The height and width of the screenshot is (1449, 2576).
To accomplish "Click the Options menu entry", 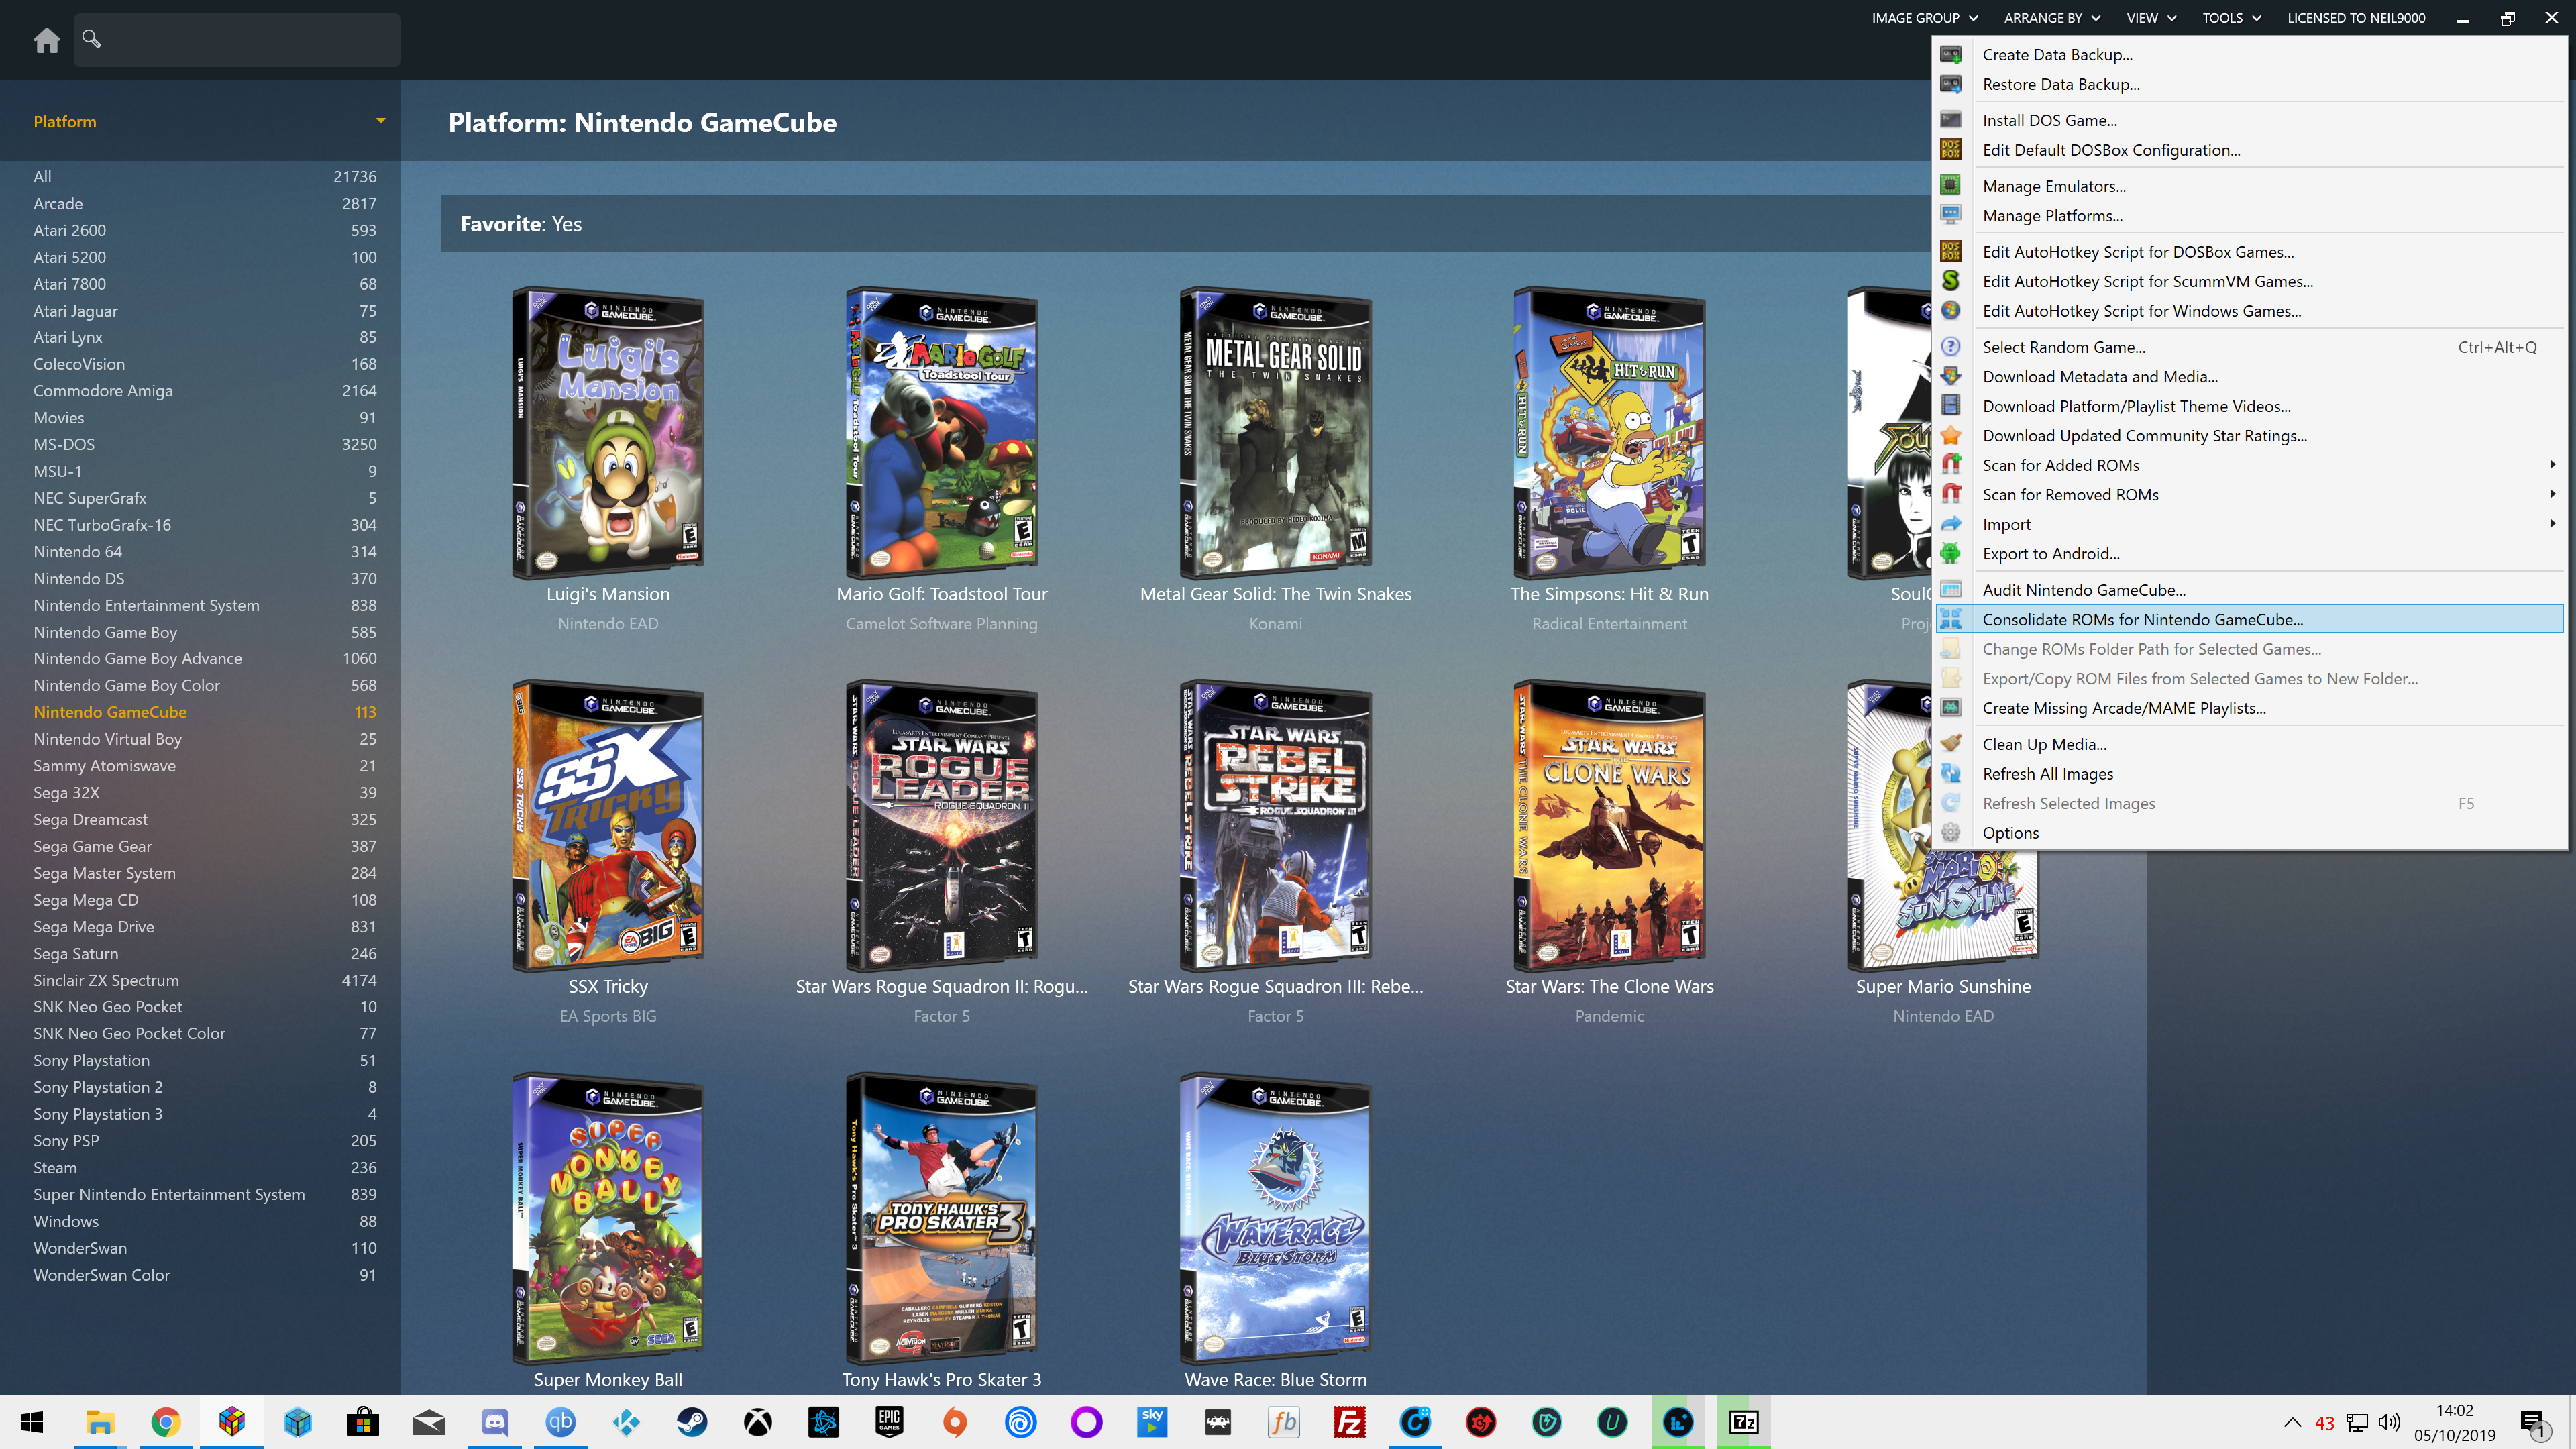I will click(x=2010, y=832).
